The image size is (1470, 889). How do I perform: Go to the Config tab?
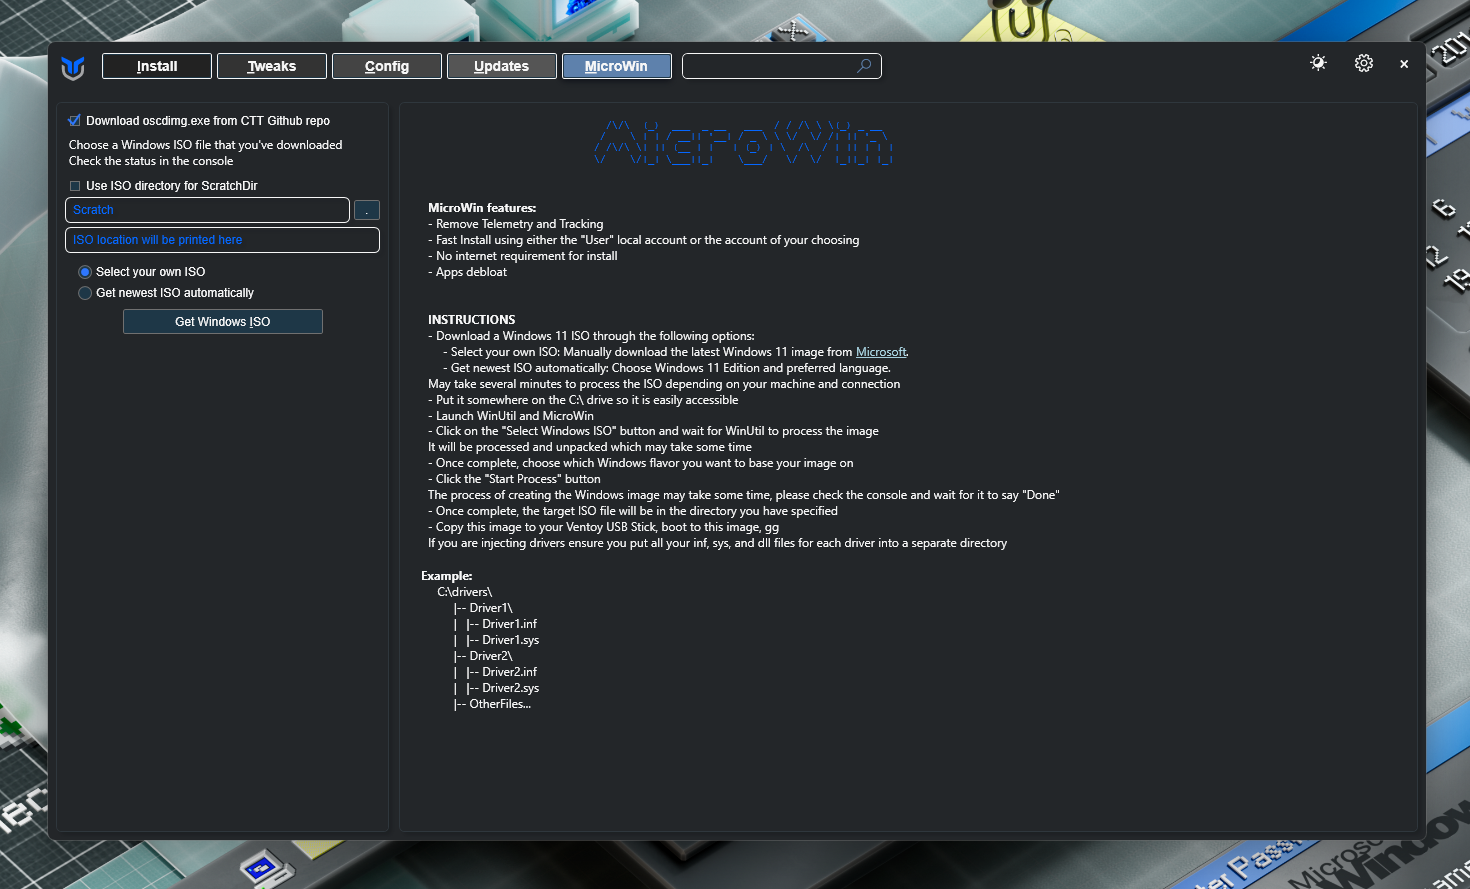[387, 66]
